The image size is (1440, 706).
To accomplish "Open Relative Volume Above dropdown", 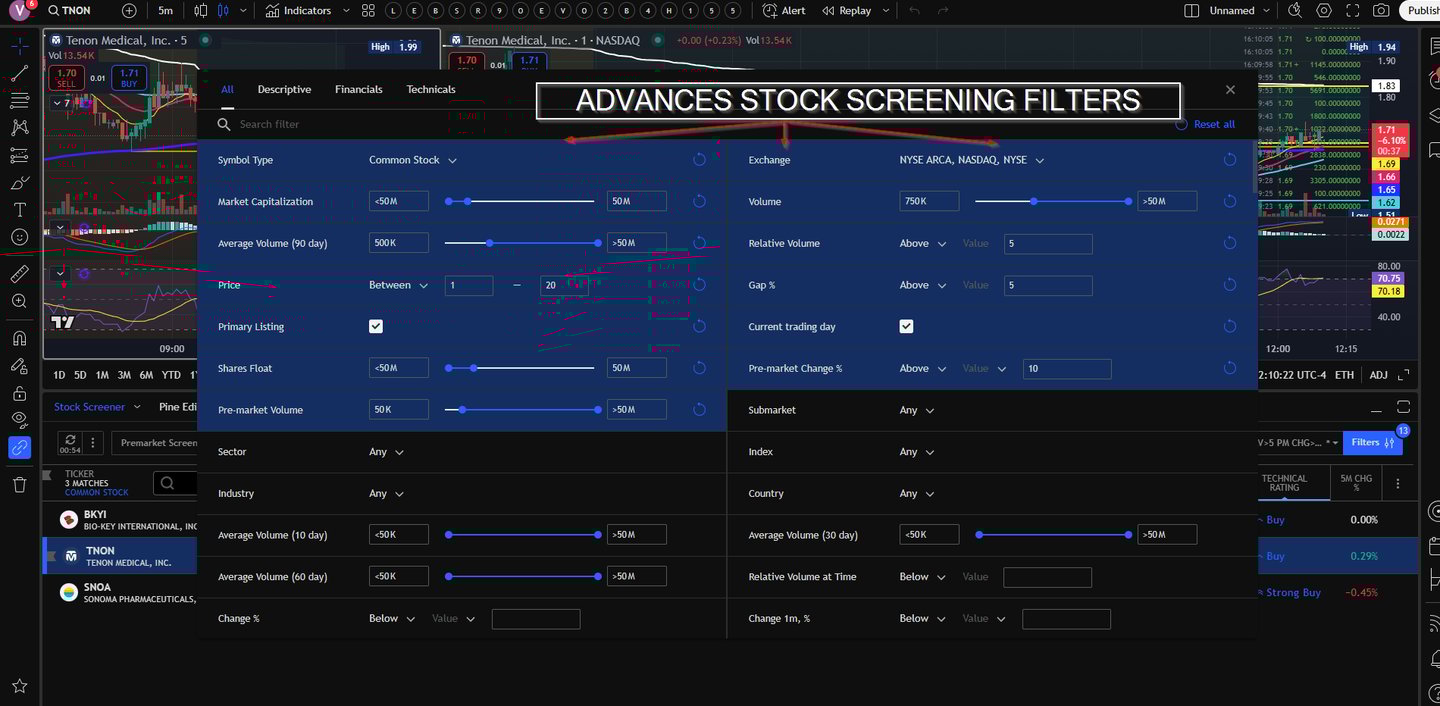I will (923, 243).
